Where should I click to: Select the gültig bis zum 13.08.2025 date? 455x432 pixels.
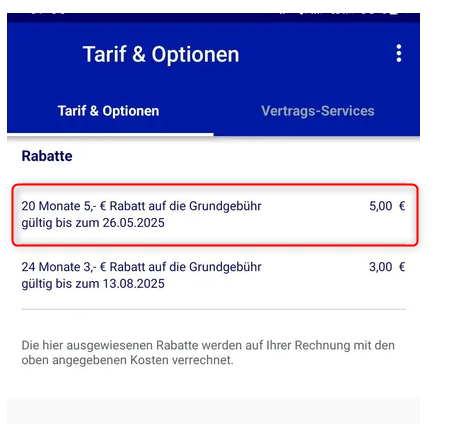pos(93,284)
